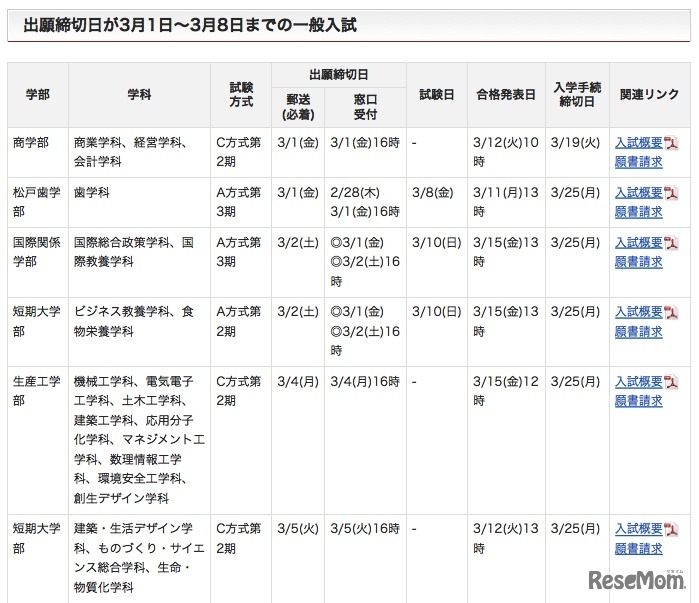Open 願書請求 link in 短期大学部 C方式第2期 row
Viewport: 699px width, 603px height.
[639, 549]
